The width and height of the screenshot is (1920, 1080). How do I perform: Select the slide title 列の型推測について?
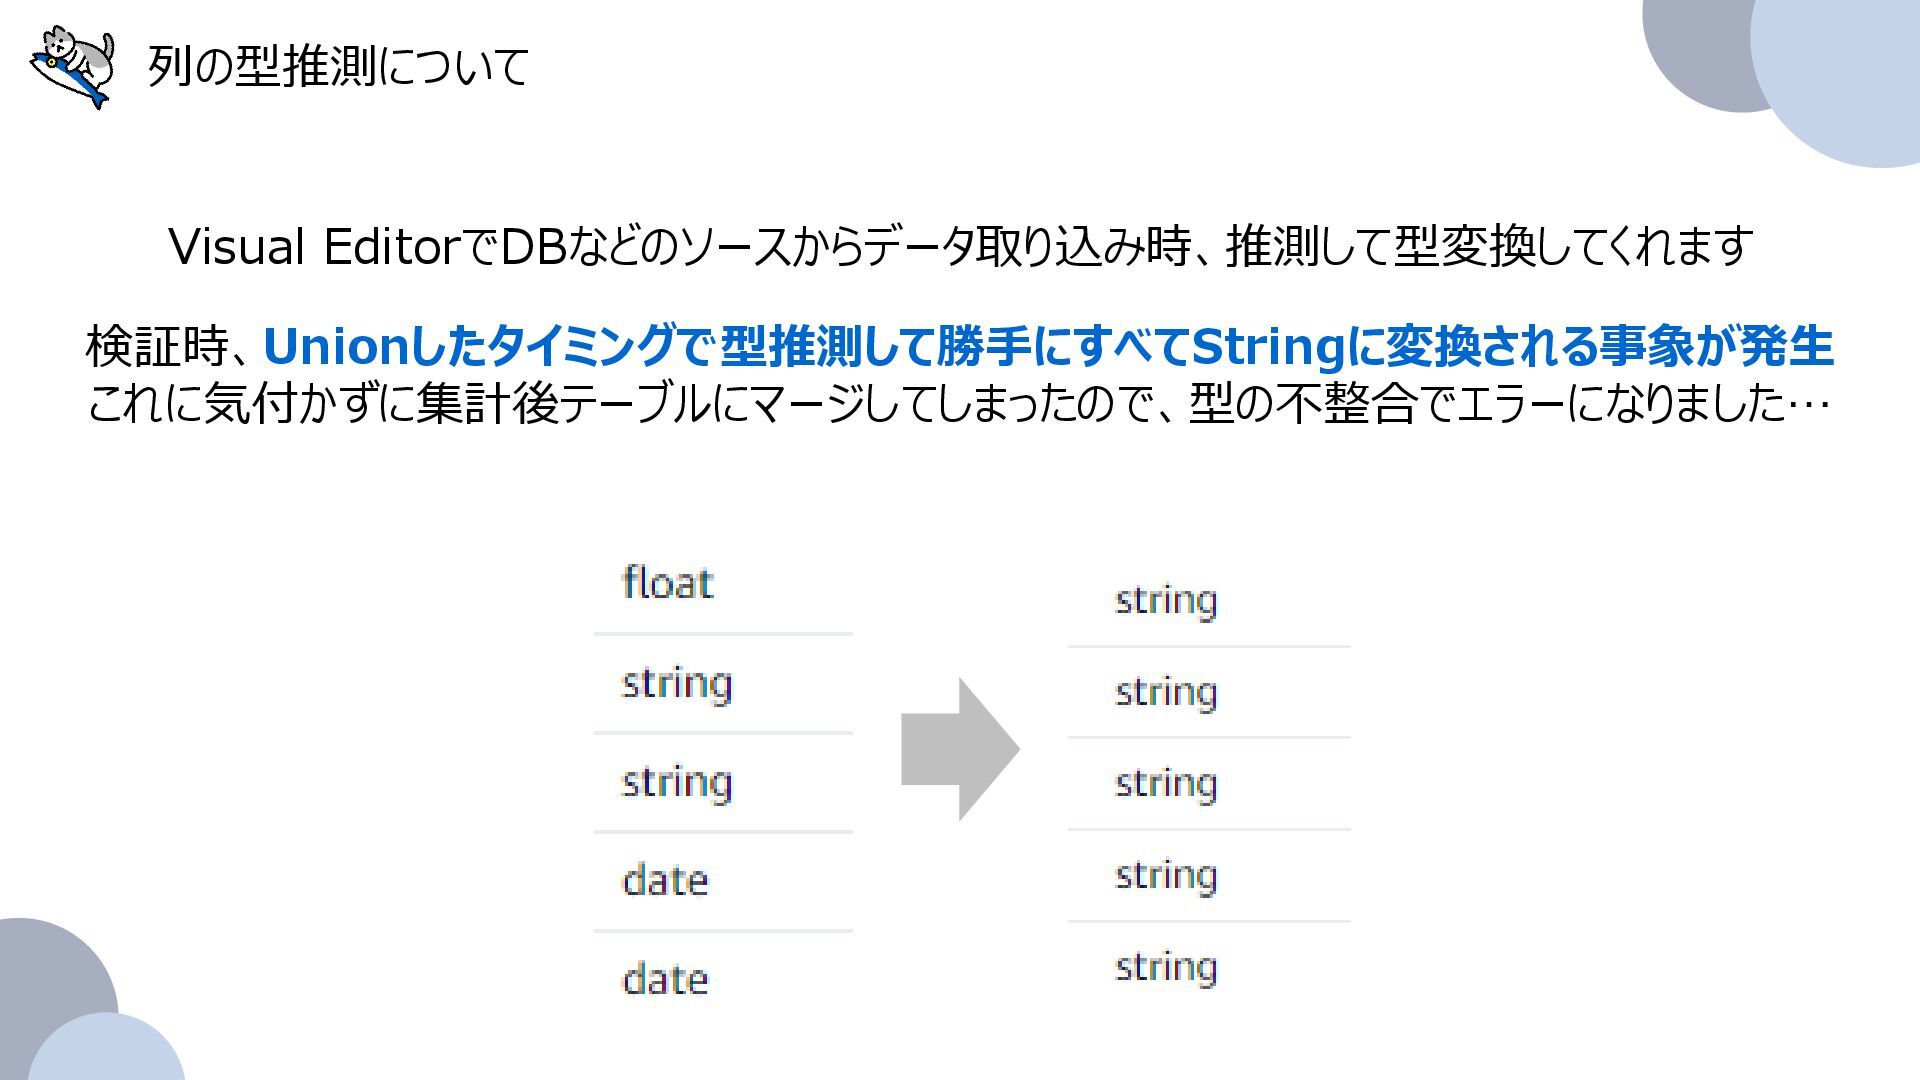[338, 67]
